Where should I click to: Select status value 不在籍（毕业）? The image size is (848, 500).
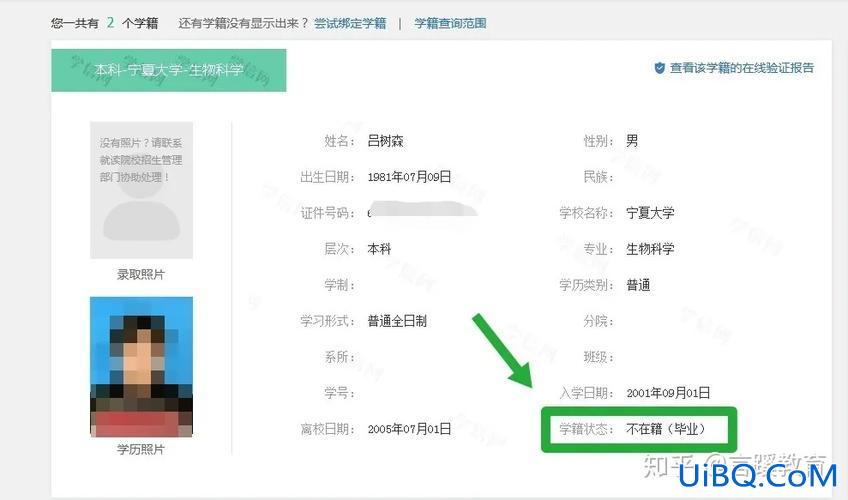pos(668,429)
